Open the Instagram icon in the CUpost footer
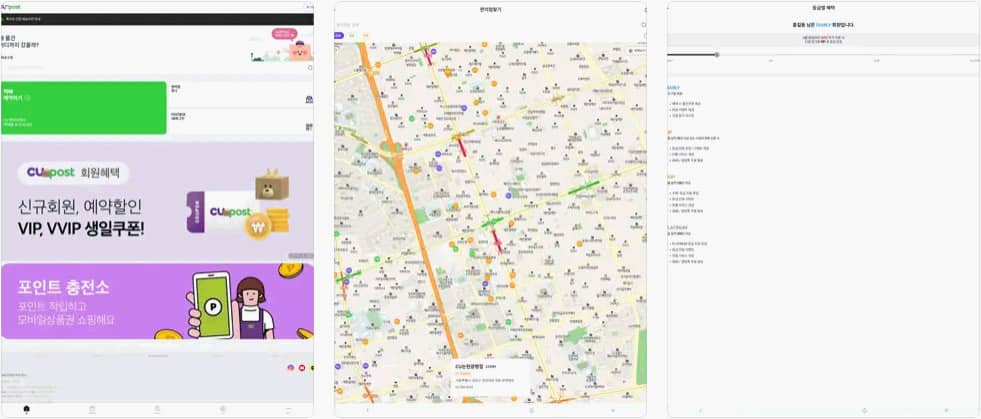Viewport: 981px width, 419px height. pyautogui.click(x=291, y=368)
